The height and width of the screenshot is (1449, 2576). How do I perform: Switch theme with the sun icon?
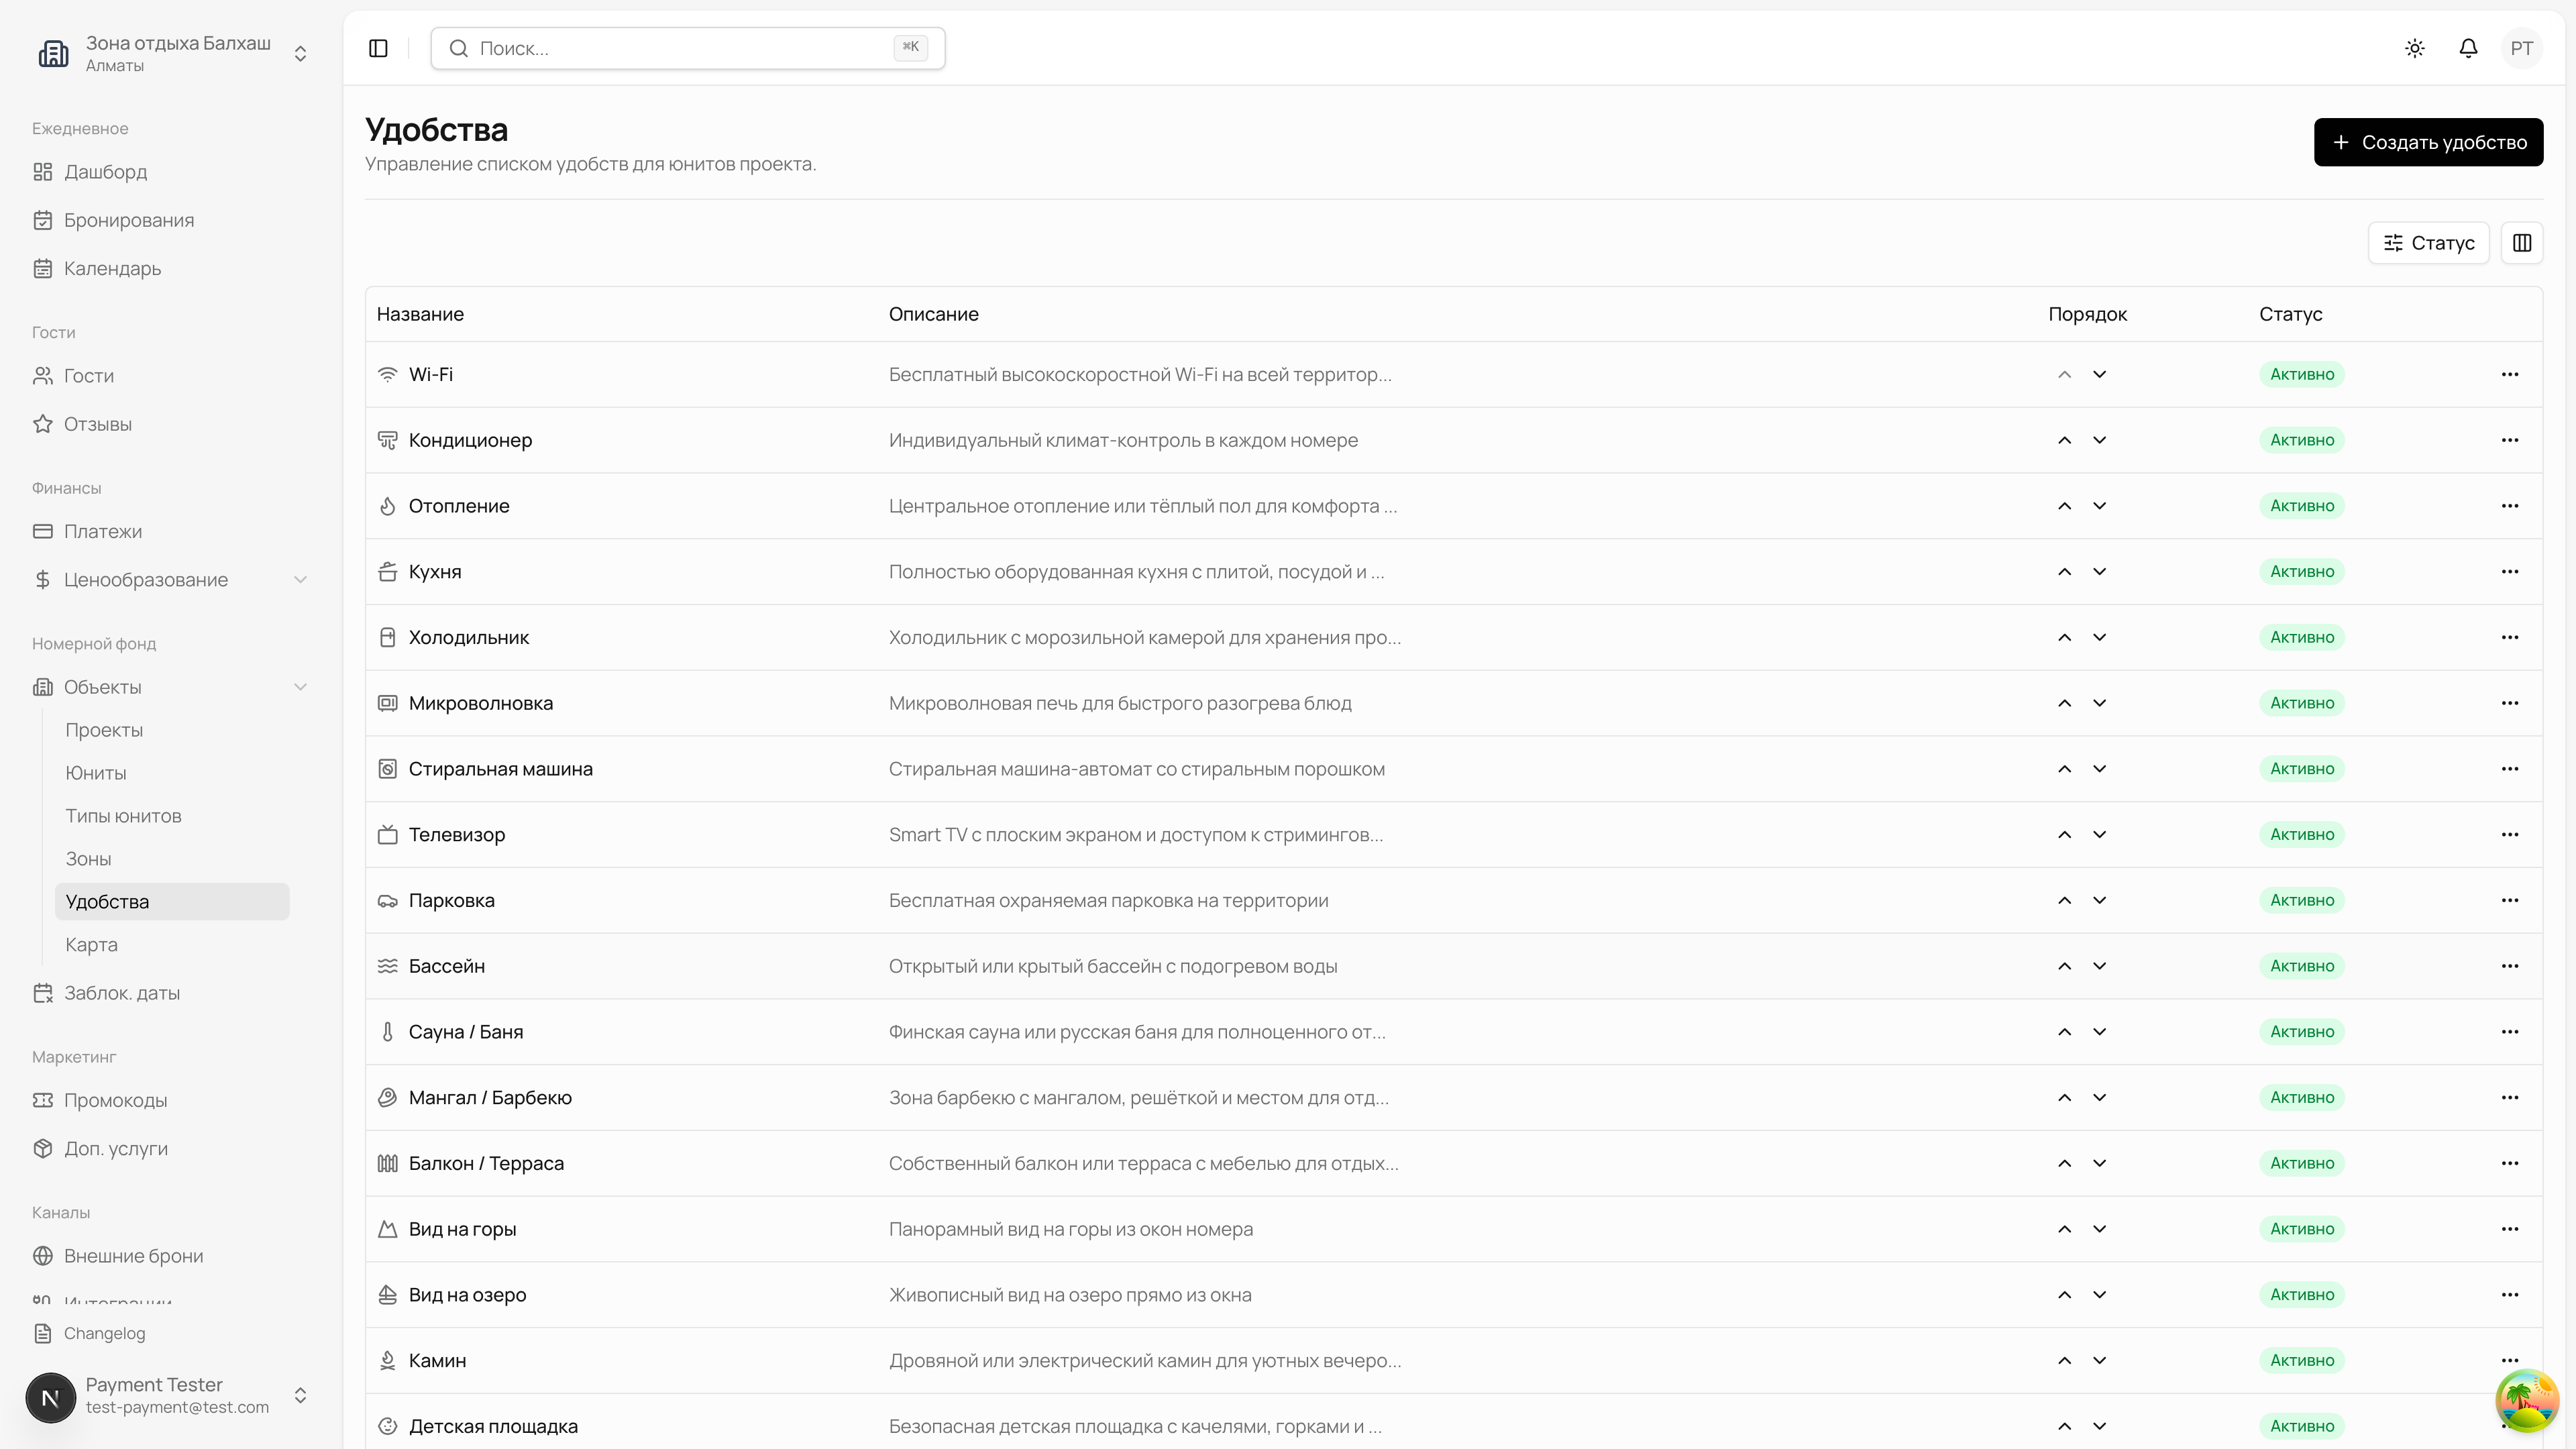point(2415,48)
